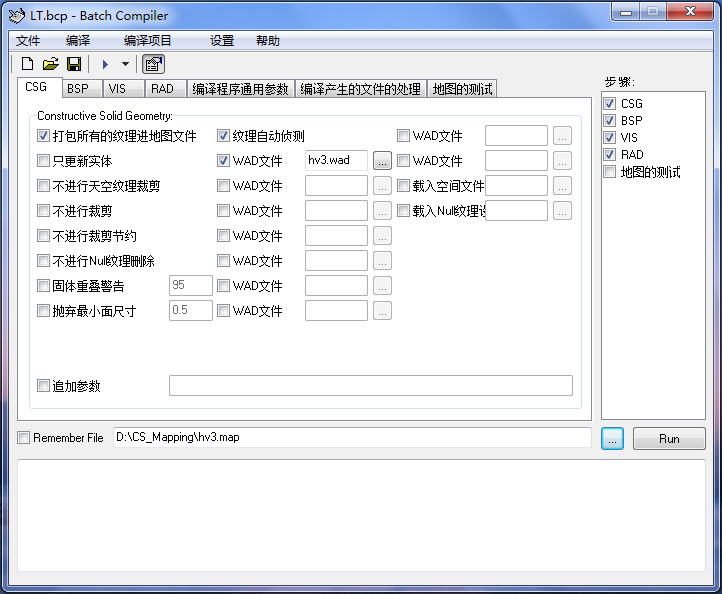Screen dimensions: 722x594
Task: Click the empty output log area
Action: click(x=361, y=515)
